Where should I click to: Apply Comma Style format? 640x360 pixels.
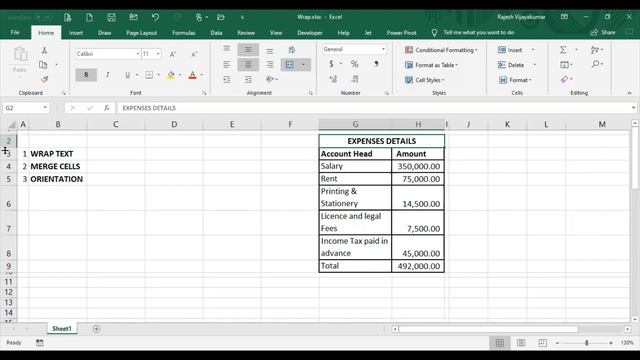[376, 64]
